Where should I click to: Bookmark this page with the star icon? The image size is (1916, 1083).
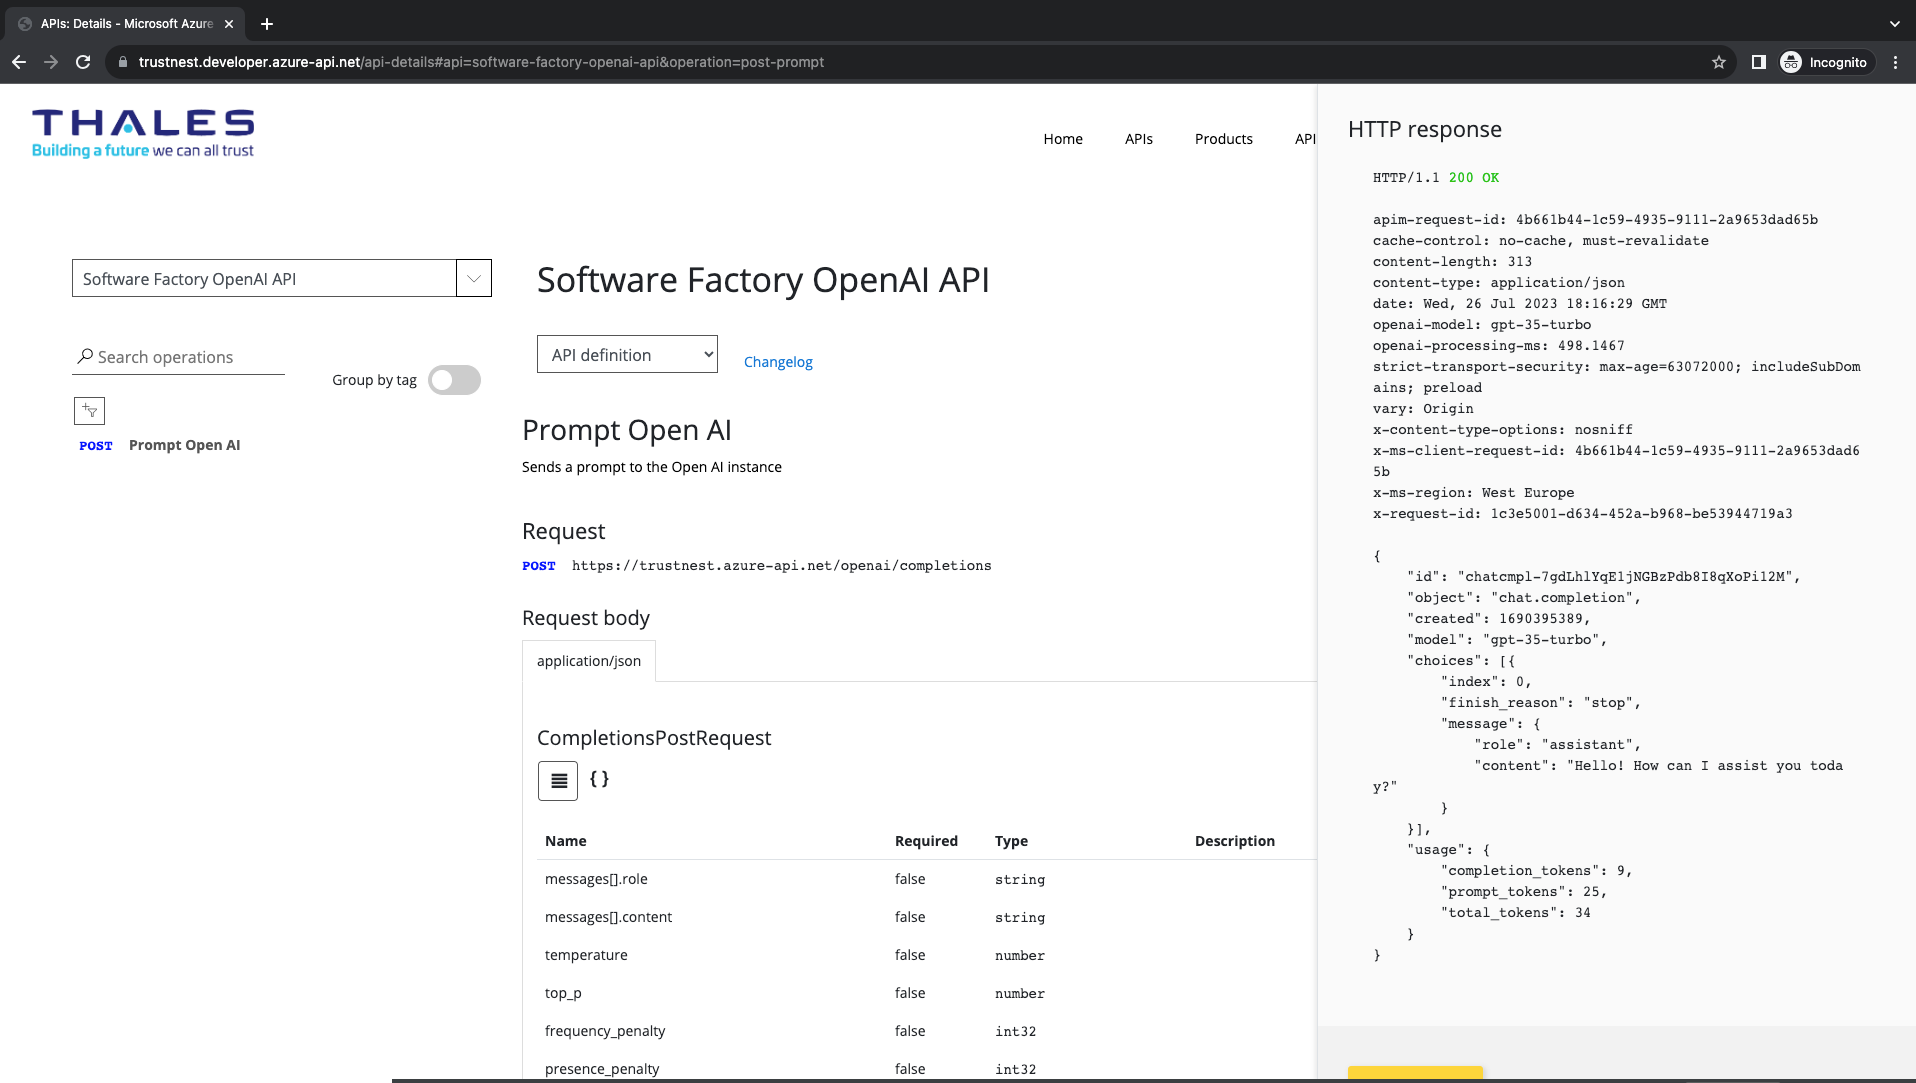pyautogui.click(x=1719, y=62)
